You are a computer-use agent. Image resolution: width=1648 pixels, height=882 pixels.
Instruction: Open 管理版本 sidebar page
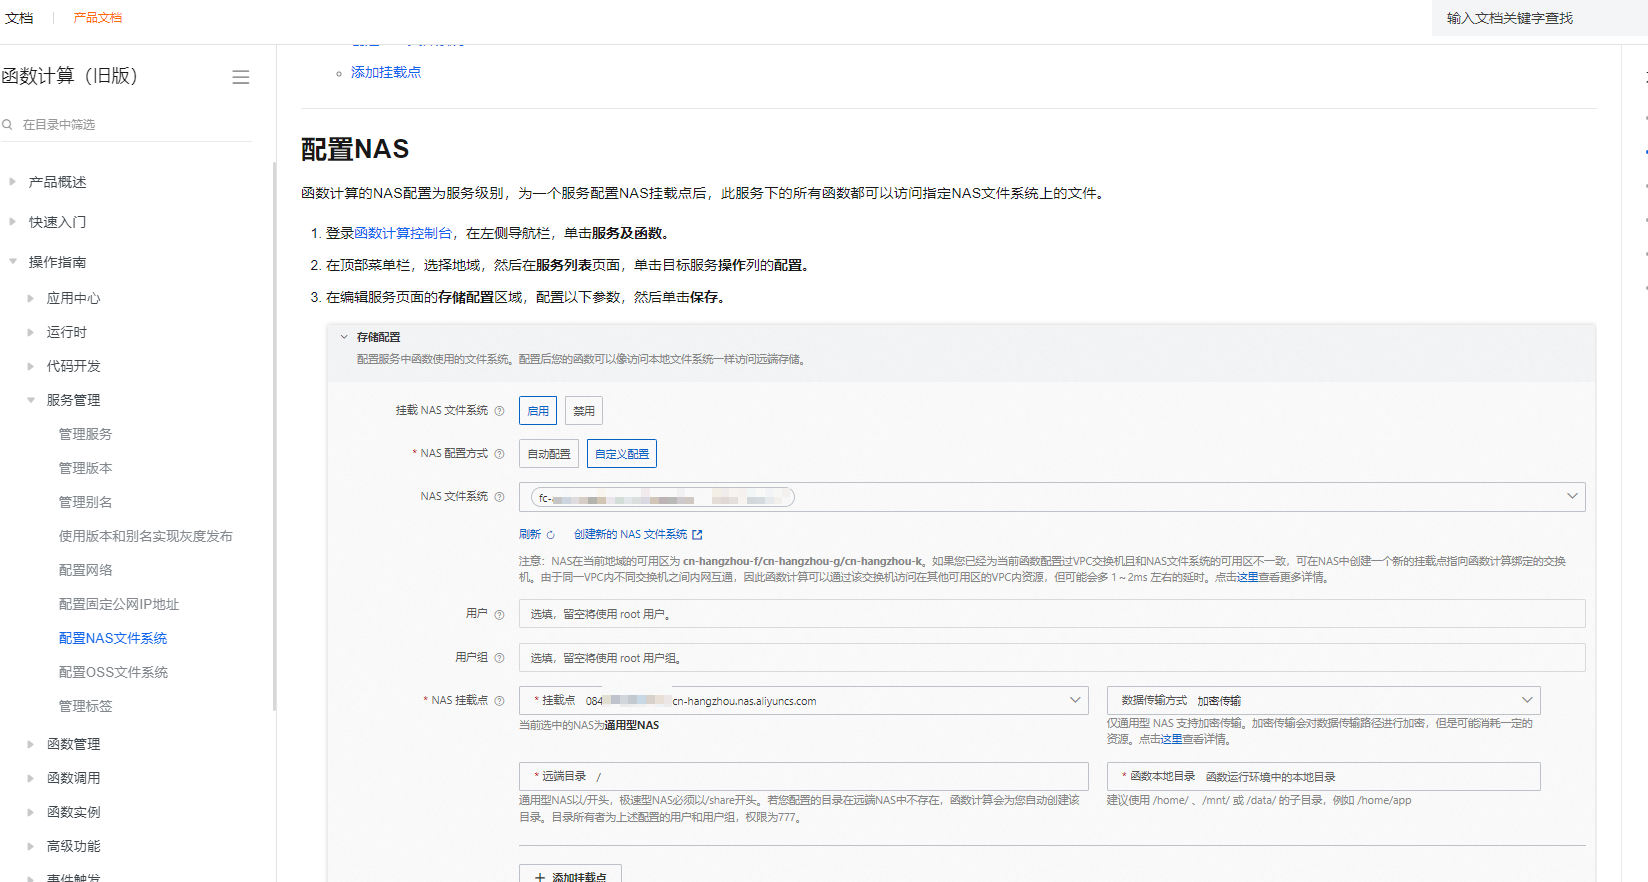[85, 468]
